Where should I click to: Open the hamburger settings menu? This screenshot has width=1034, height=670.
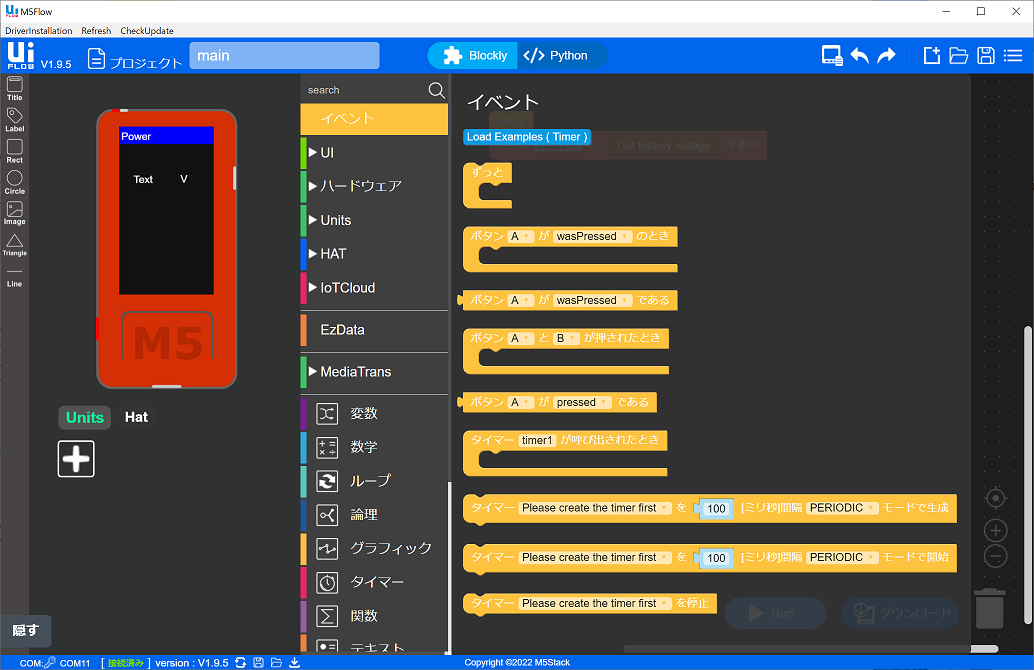click(1013, 56)
